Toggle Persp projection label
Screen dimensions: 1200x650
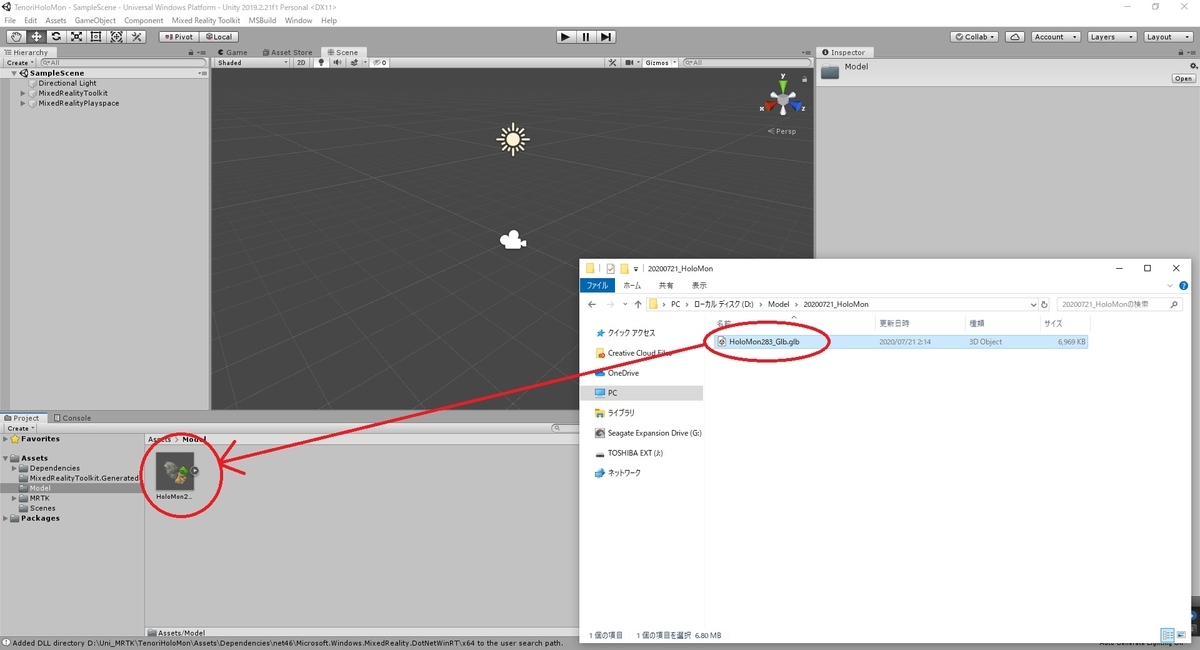(x=782, y=131)
